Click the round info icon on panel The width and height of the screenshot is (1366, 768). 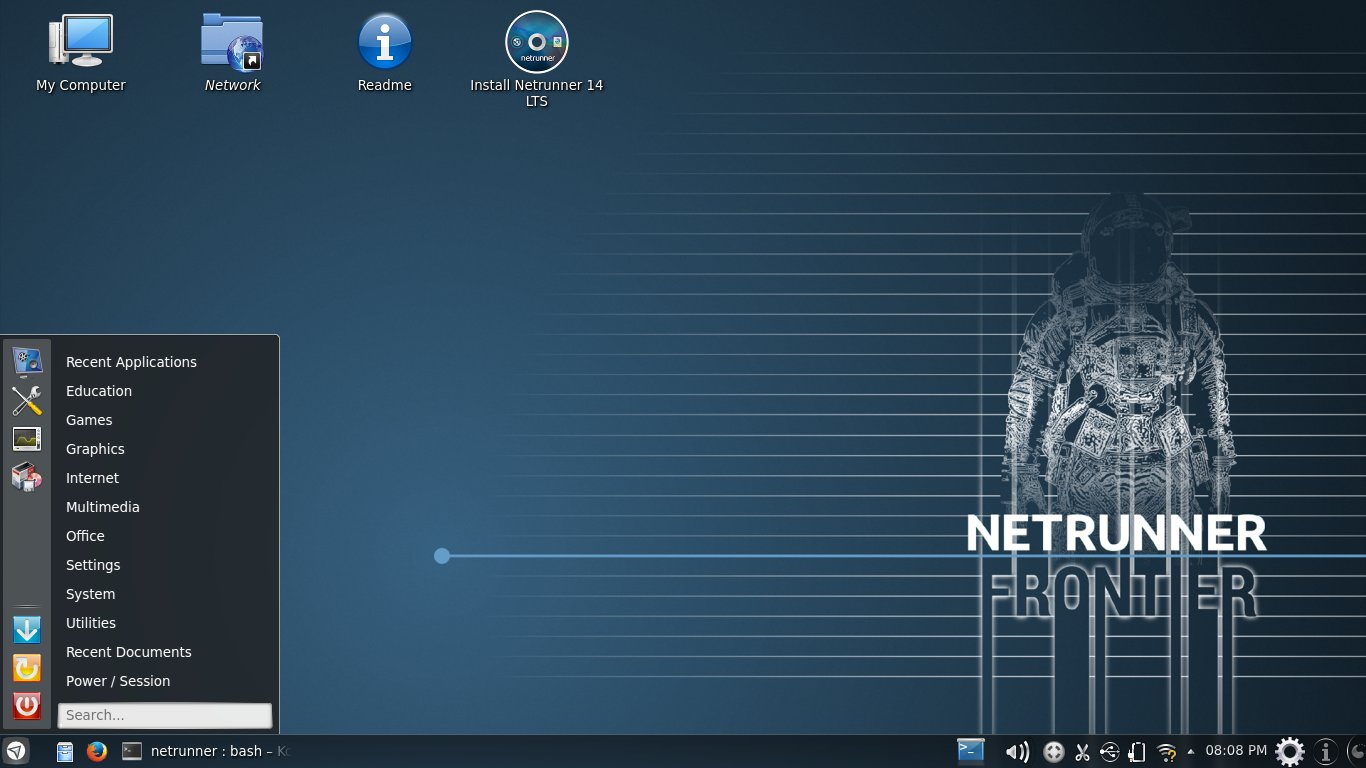tap(1326, 751)
